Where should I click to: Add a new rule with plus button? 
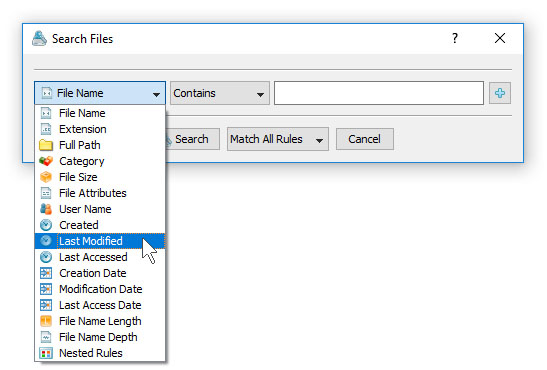click(500, 93)
